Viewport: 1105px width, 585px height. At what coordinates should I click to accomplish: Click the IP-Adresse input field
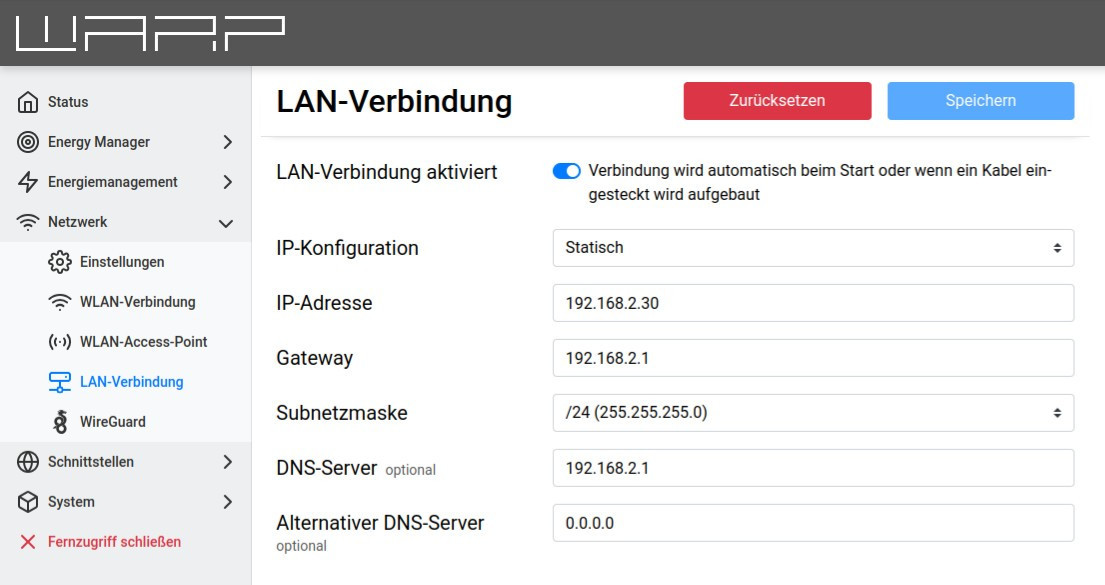click(813, 303)
